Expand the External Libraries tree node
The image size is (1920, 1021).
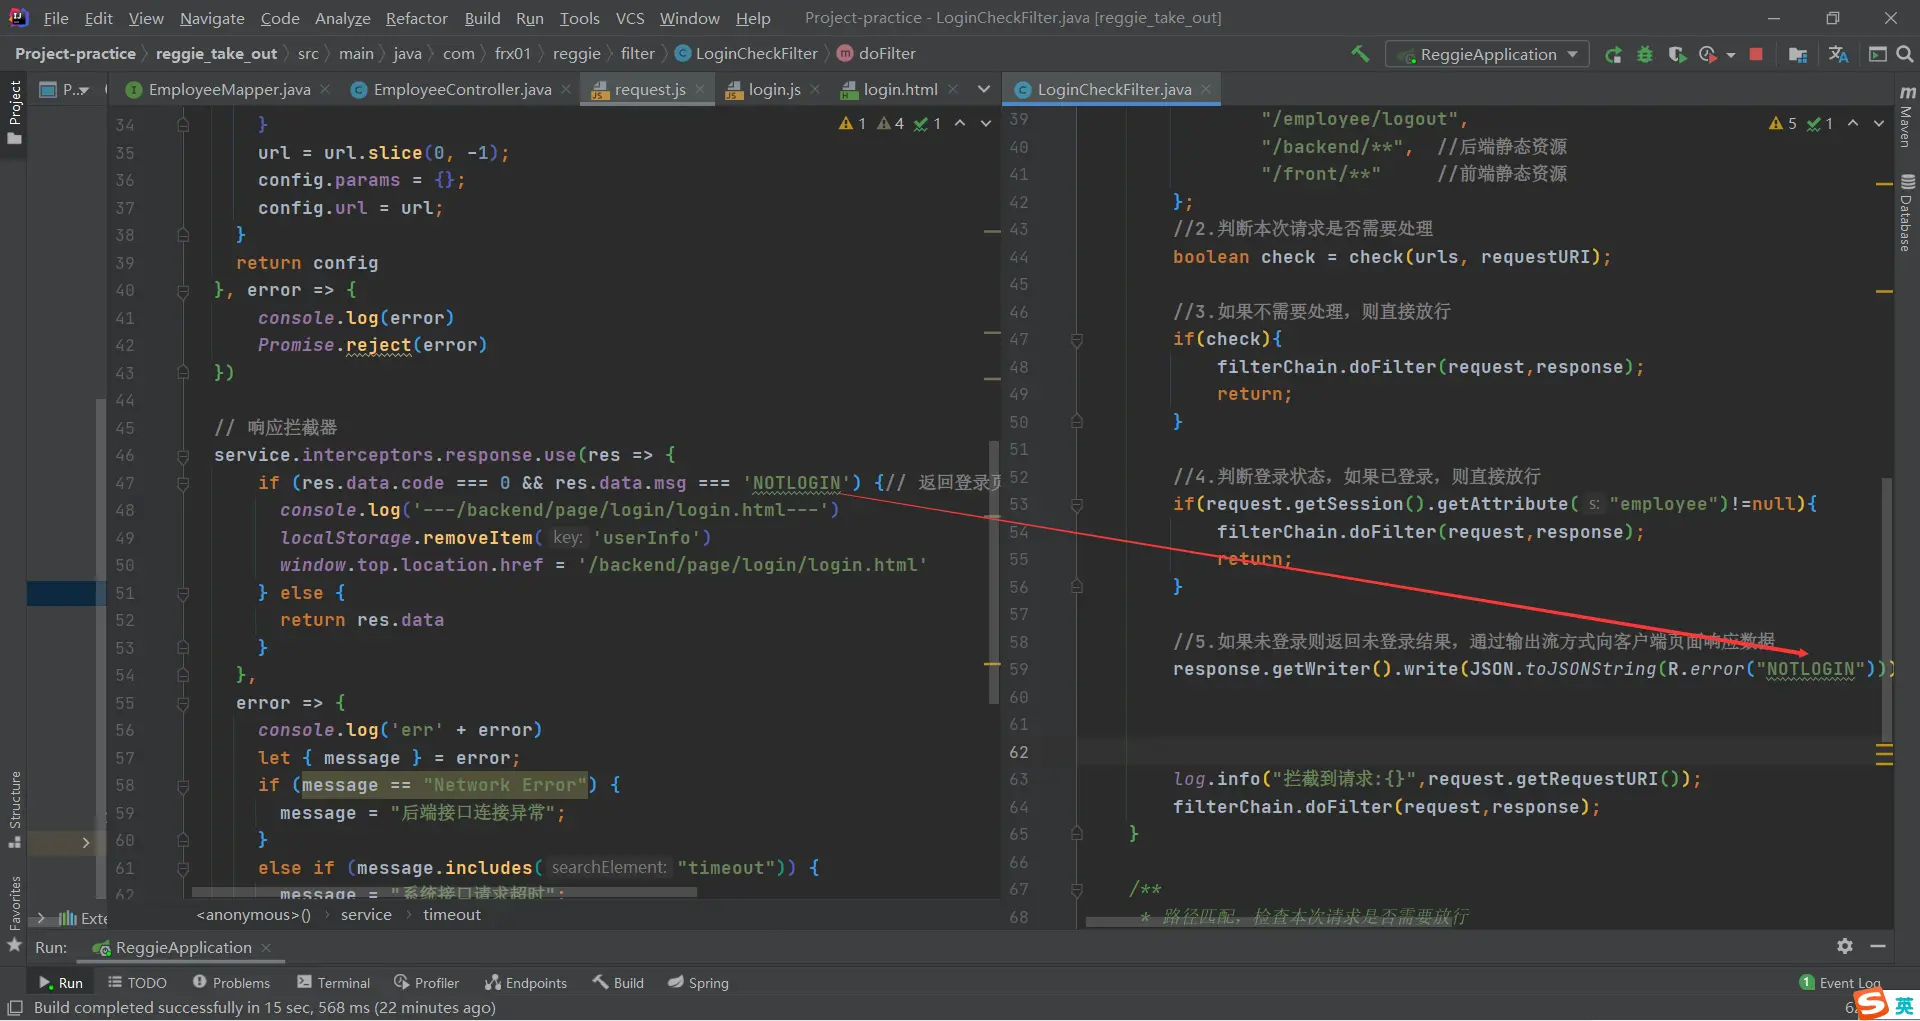(x=41, y=918)
